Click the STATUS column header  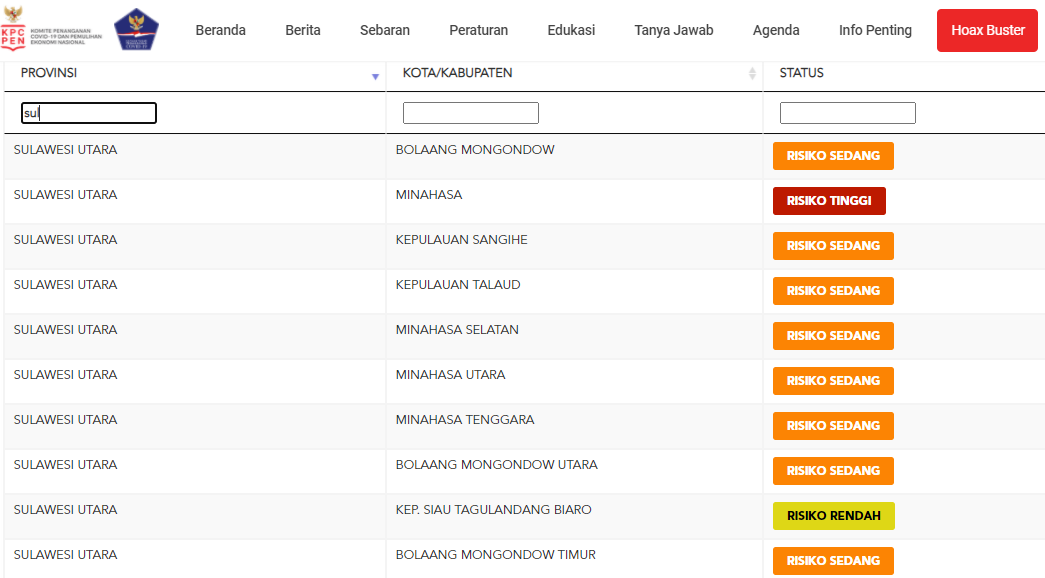coord(802,73)
